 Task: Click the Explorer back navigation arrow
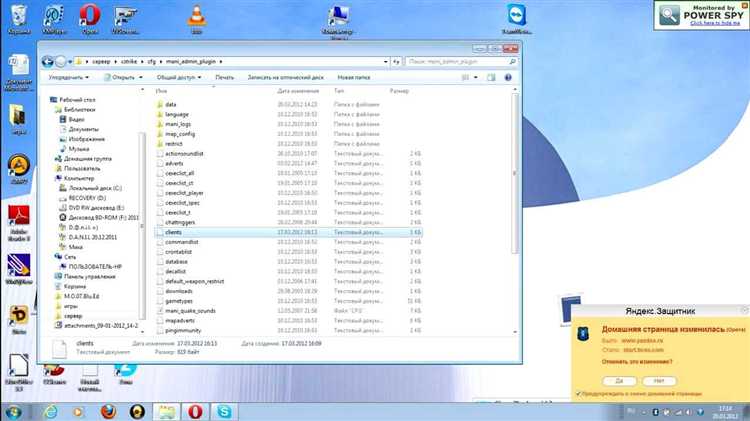pos(47,61)
